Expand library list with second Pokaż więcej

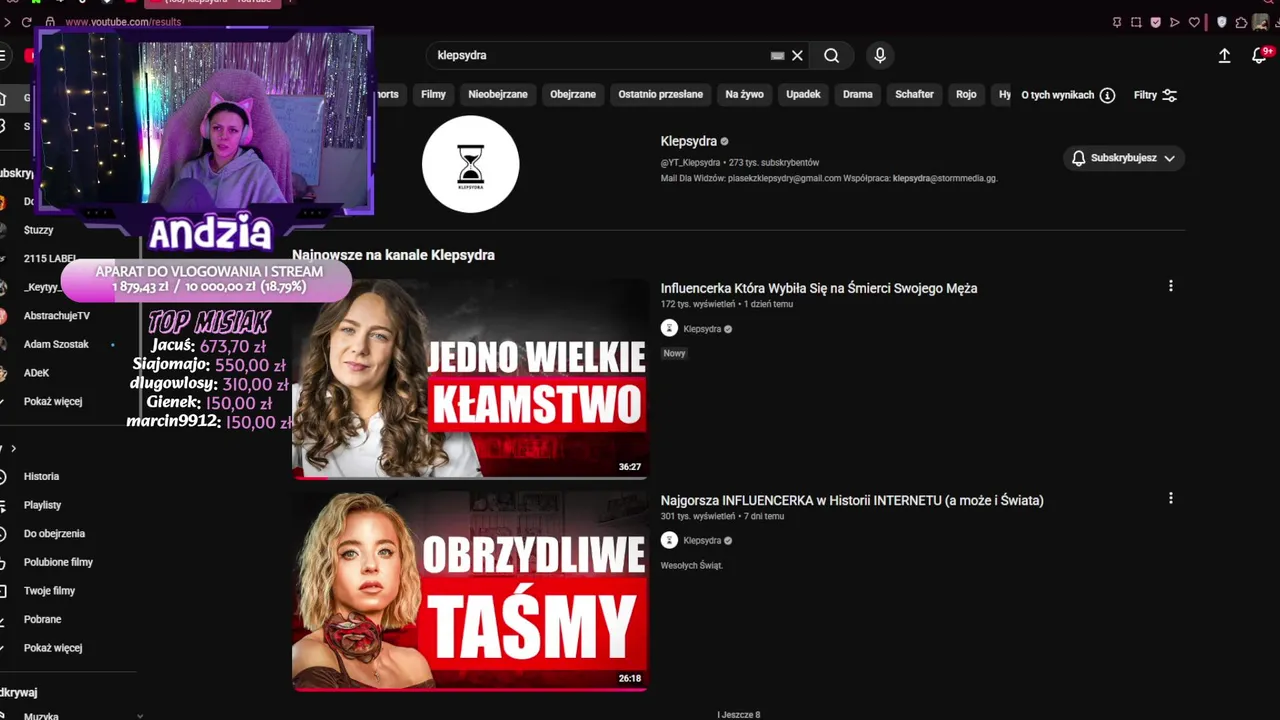[53, 648]
